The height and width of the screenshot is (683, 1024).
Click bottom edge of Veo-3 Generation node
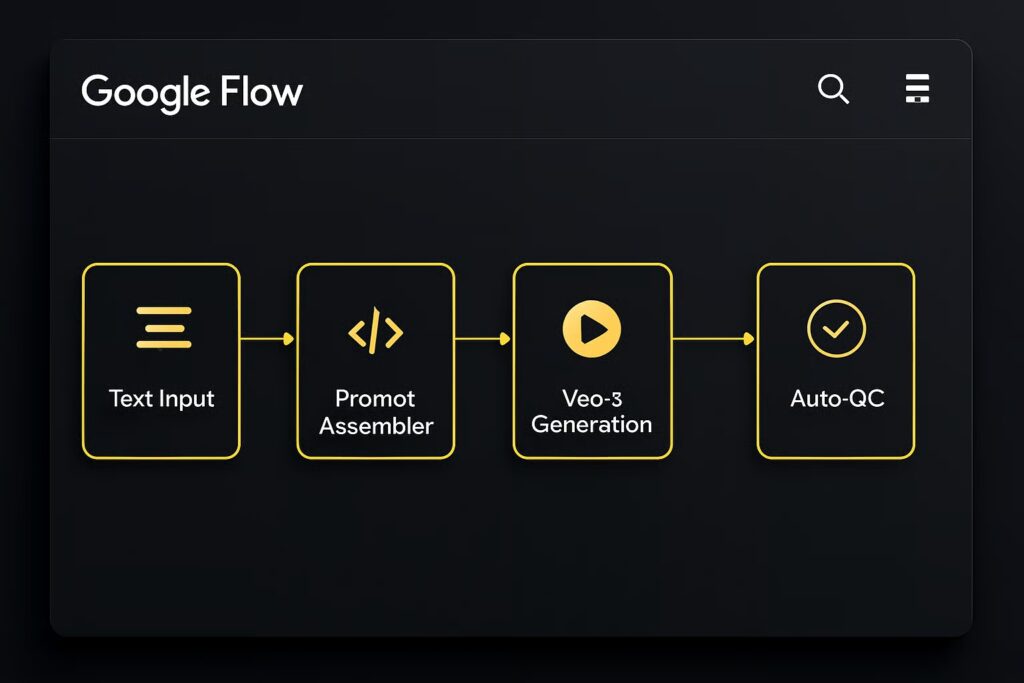click(x=592, y=457)
